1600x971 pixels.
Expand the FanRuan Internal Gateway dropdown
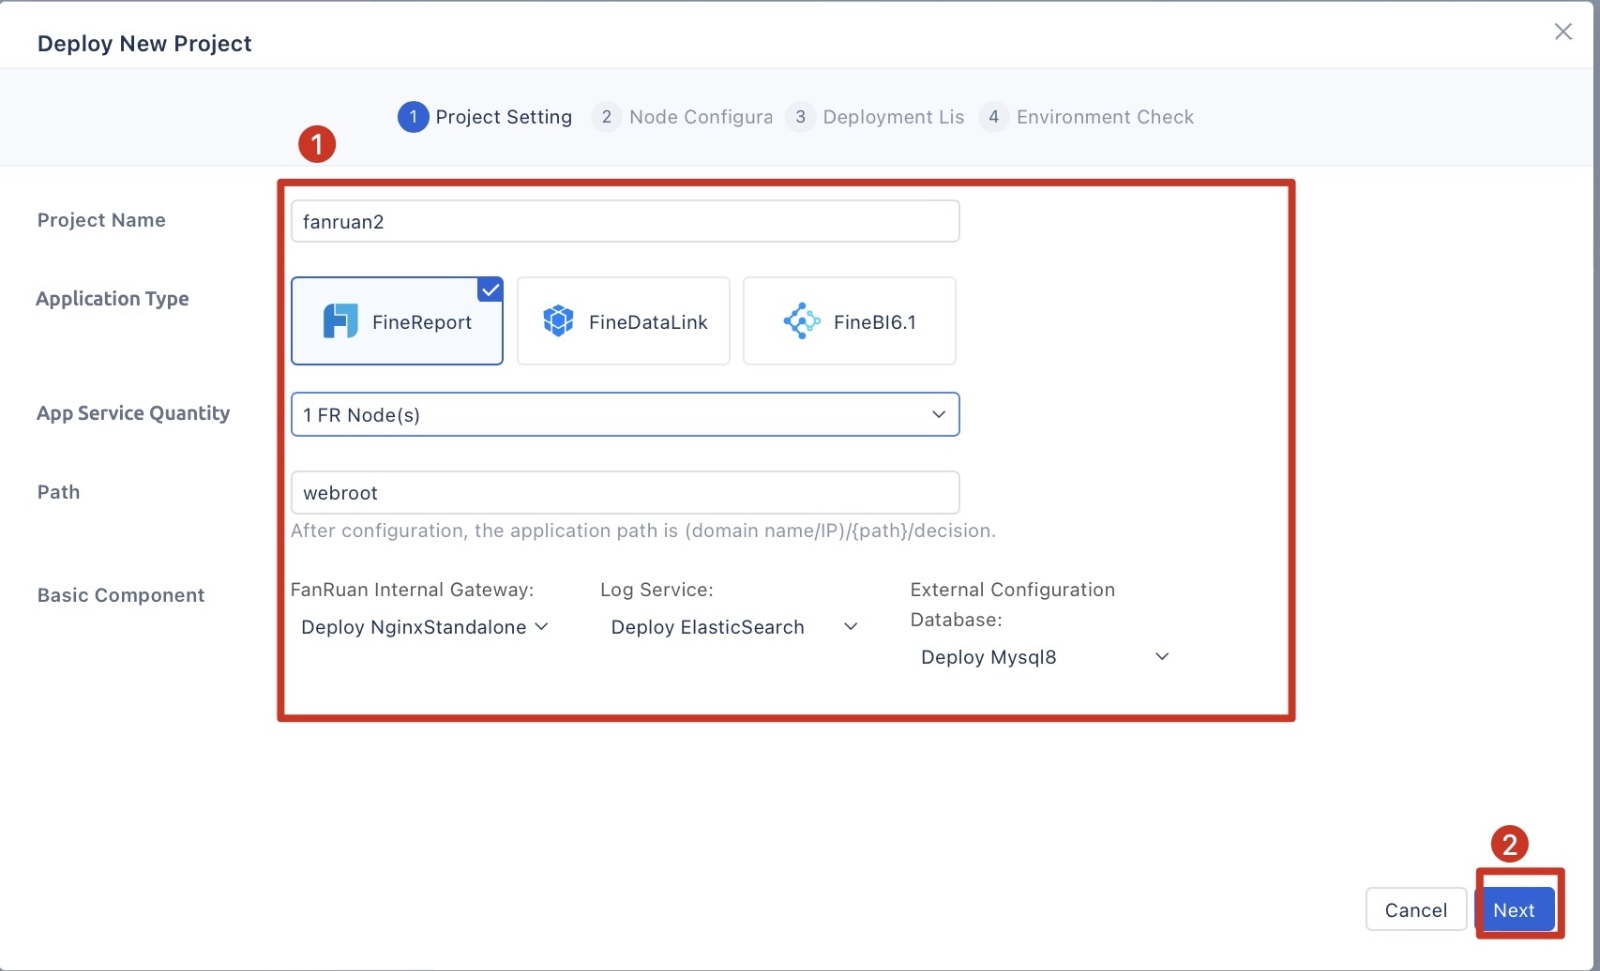pos(424,627)
